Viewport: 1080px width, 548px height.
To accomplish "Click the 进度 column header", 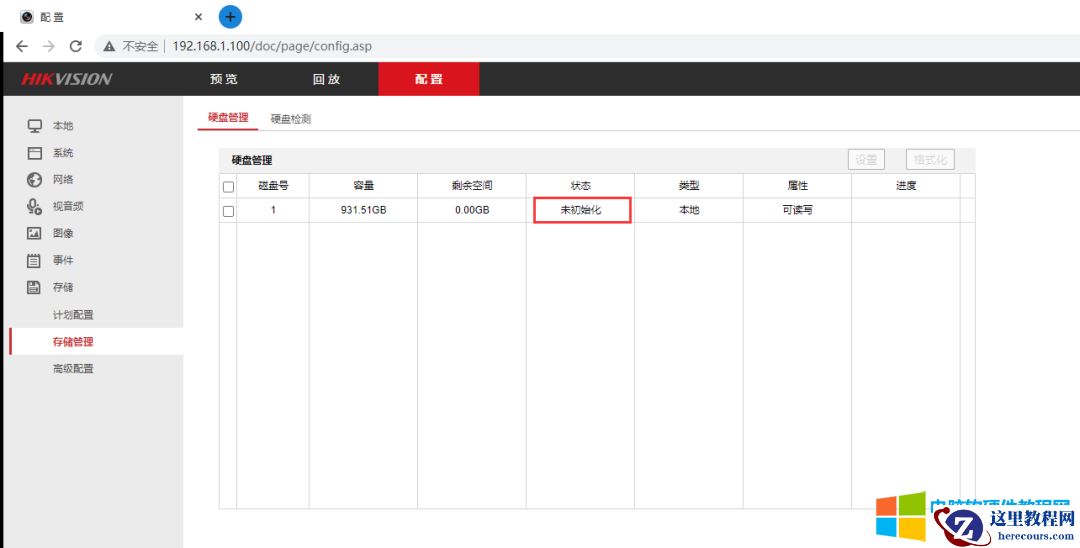I will (906, 186).
